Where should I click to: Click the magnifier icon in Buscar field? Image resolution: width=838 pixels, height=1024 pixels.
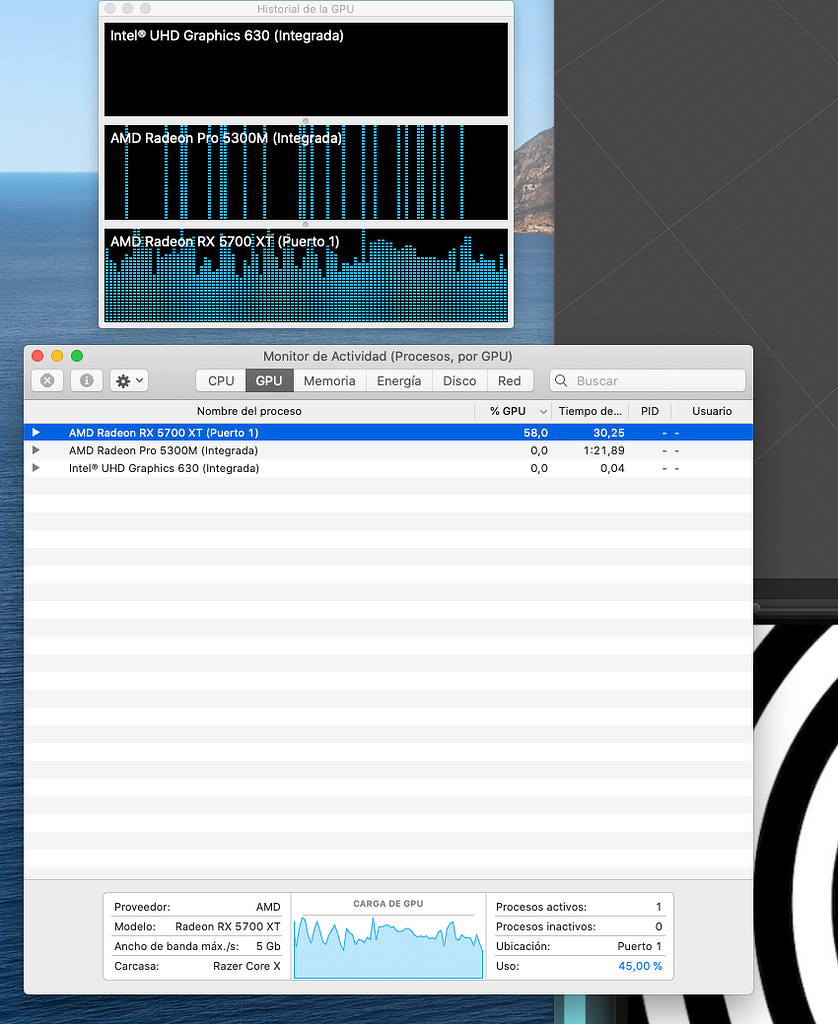(564, 380)
